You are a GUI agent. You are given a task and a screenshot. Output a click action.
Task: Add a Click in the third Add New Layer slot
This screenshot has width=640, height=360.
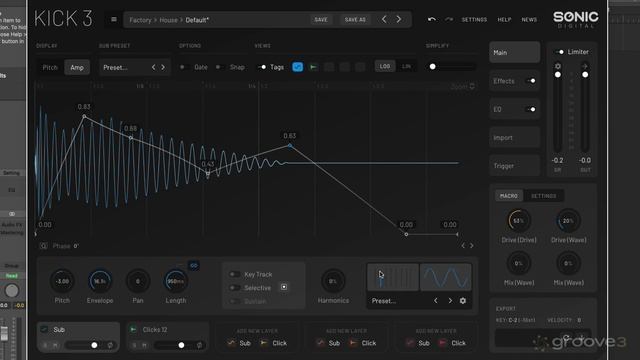pos(453,343)
